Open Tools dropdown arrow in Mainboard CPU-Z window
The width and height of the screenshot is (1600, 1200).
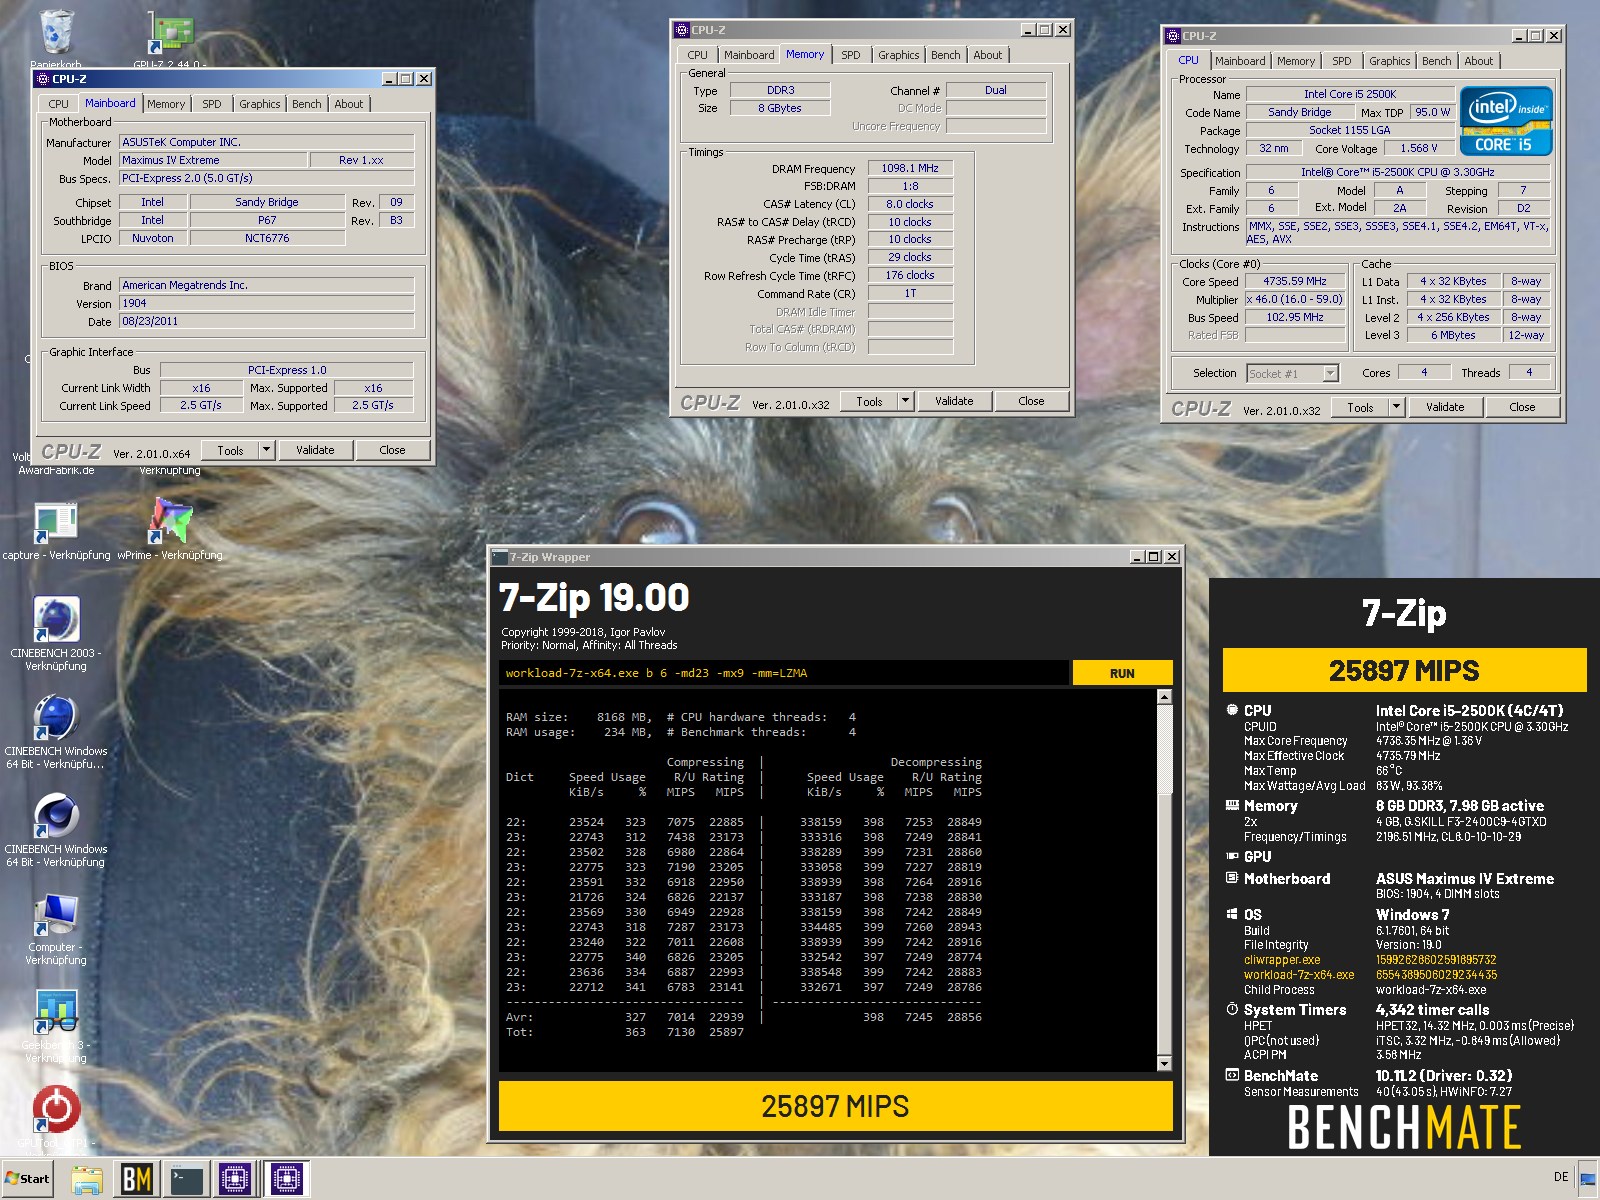pyautogui.click(x=266, y=450)
